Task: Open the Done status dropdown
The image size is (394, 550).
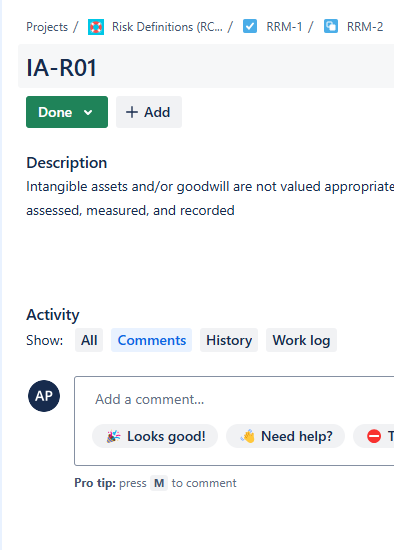Action: [67, 112]
